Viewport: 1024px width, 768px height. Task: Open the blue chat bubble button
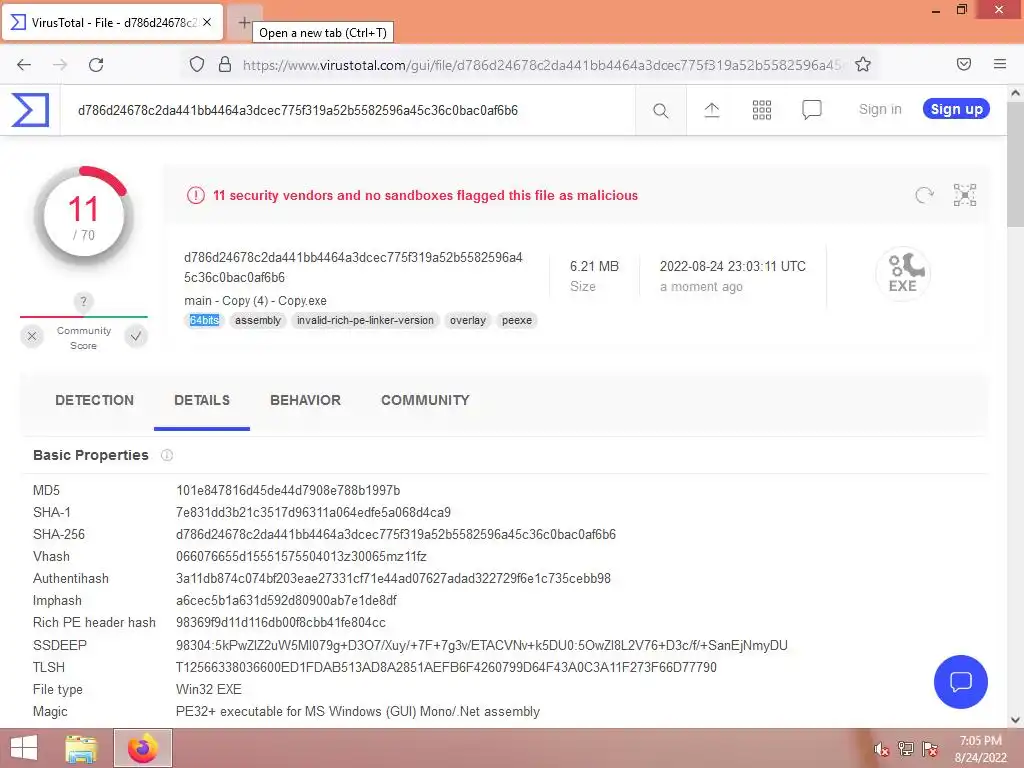pyautogui.click(x=961, y=682)
